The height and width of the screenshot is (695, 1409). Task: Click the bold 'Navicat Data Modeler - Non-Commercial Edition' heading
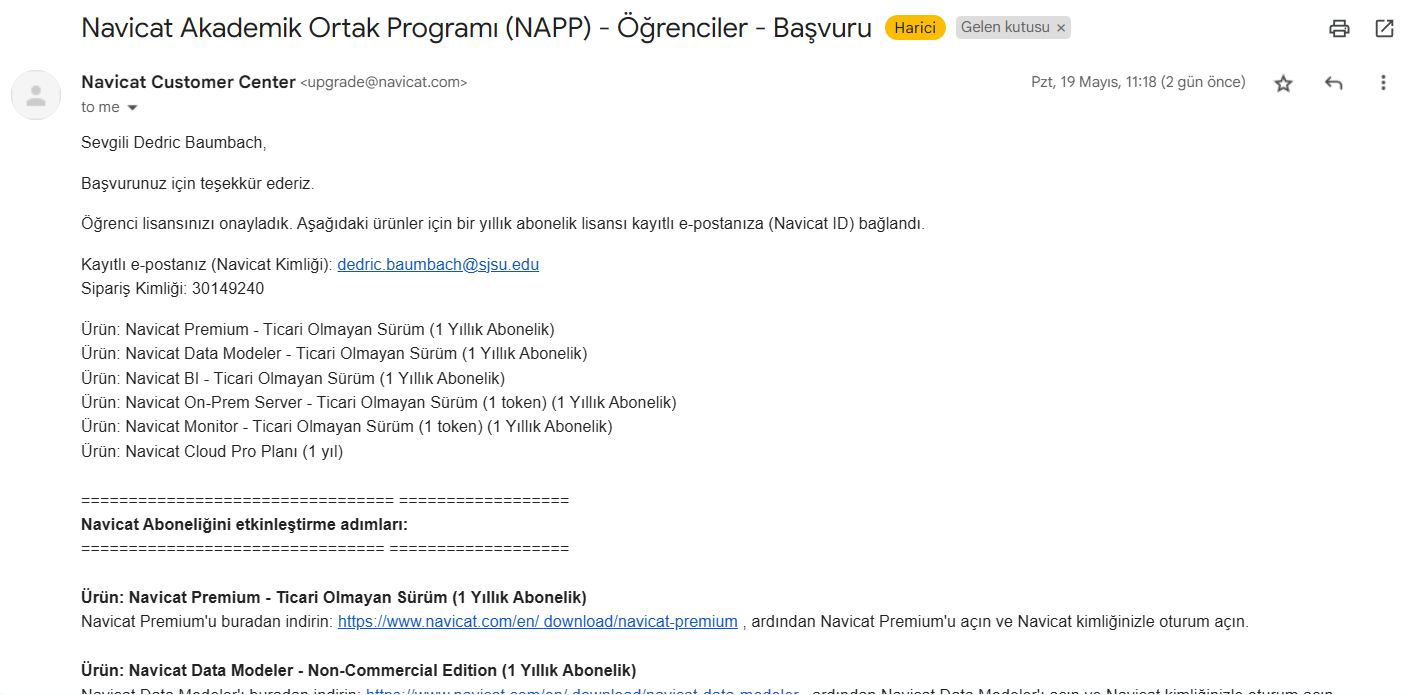358,670
